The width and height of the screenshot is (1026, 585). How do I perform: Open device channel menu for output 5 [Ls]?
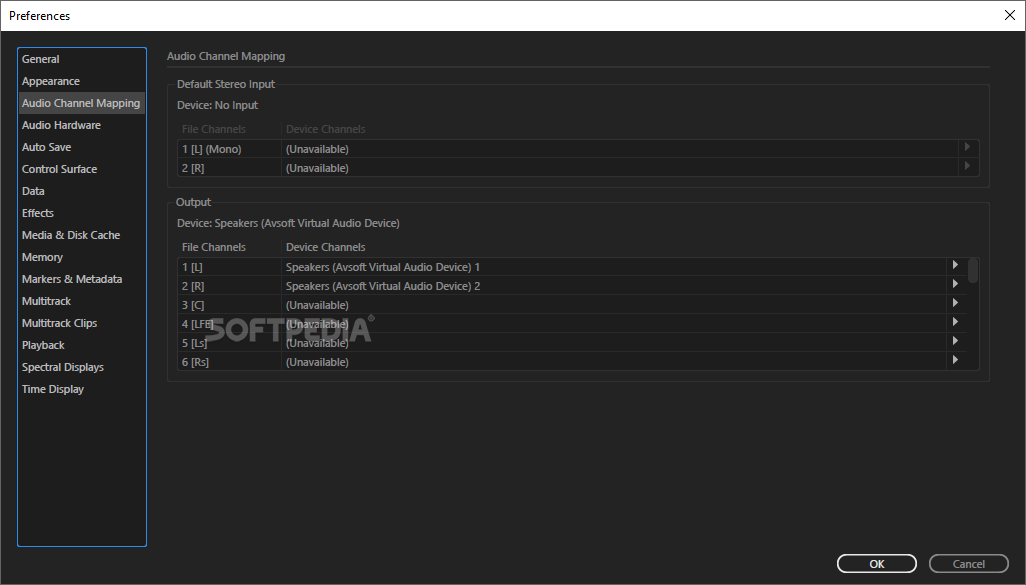[955, 341]
